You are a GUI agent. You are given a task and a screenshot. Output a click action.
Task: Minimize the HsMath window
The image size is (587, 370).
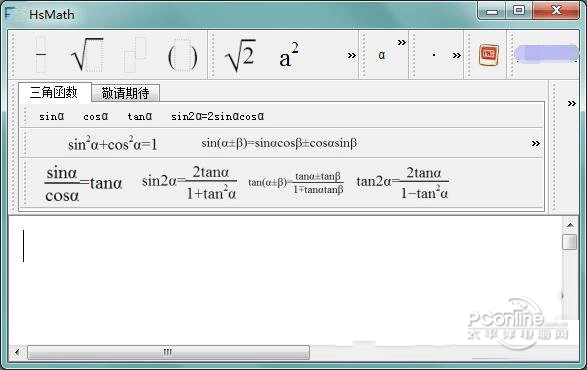coord(492,11)
